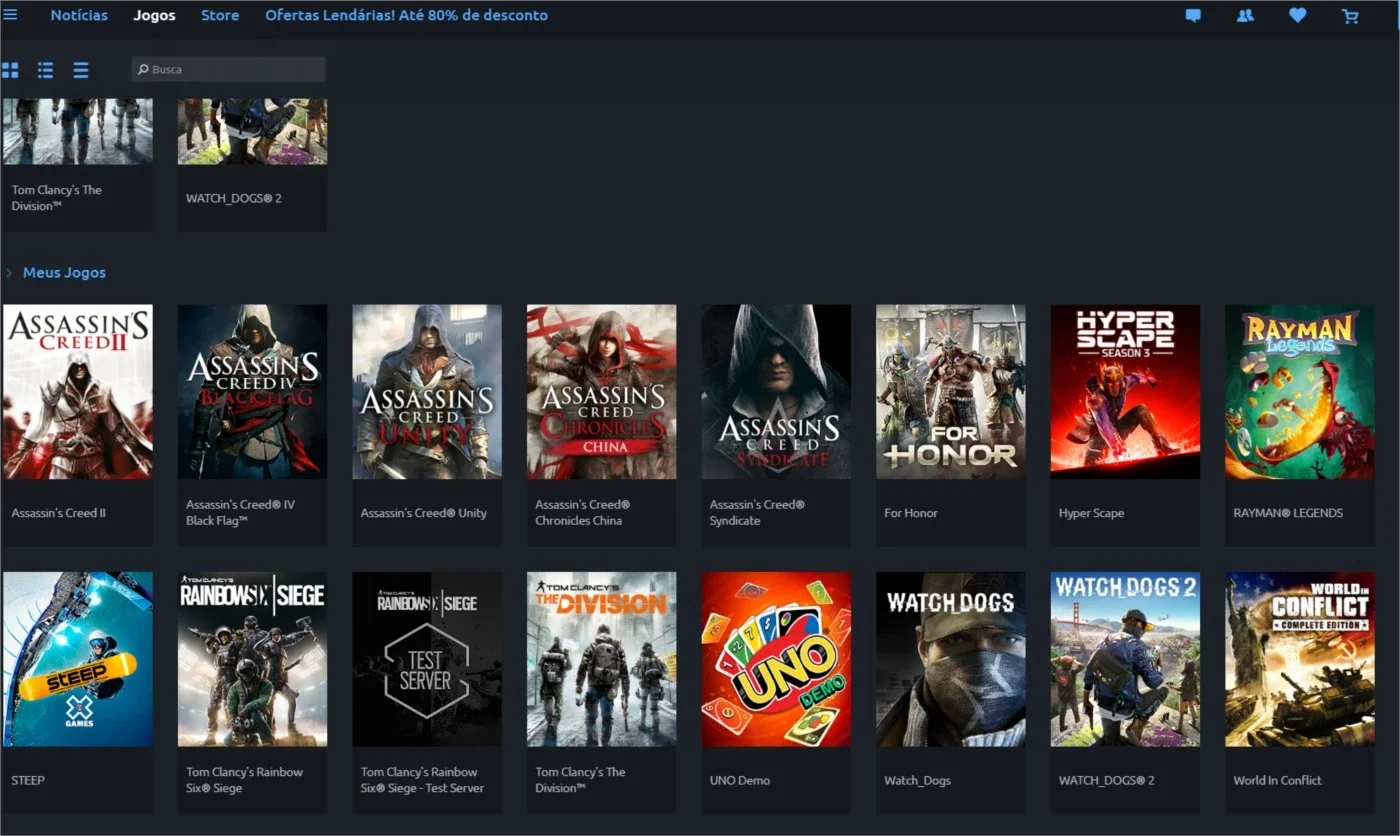The image size is (1400, 836).
Task: Go to the Notícias tab
Action: coord(79,15)
